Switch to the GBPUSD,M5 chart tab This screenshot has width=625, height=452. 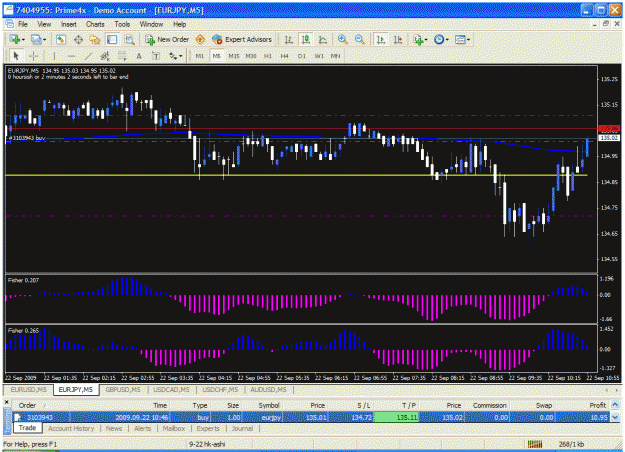click(123, 389)
